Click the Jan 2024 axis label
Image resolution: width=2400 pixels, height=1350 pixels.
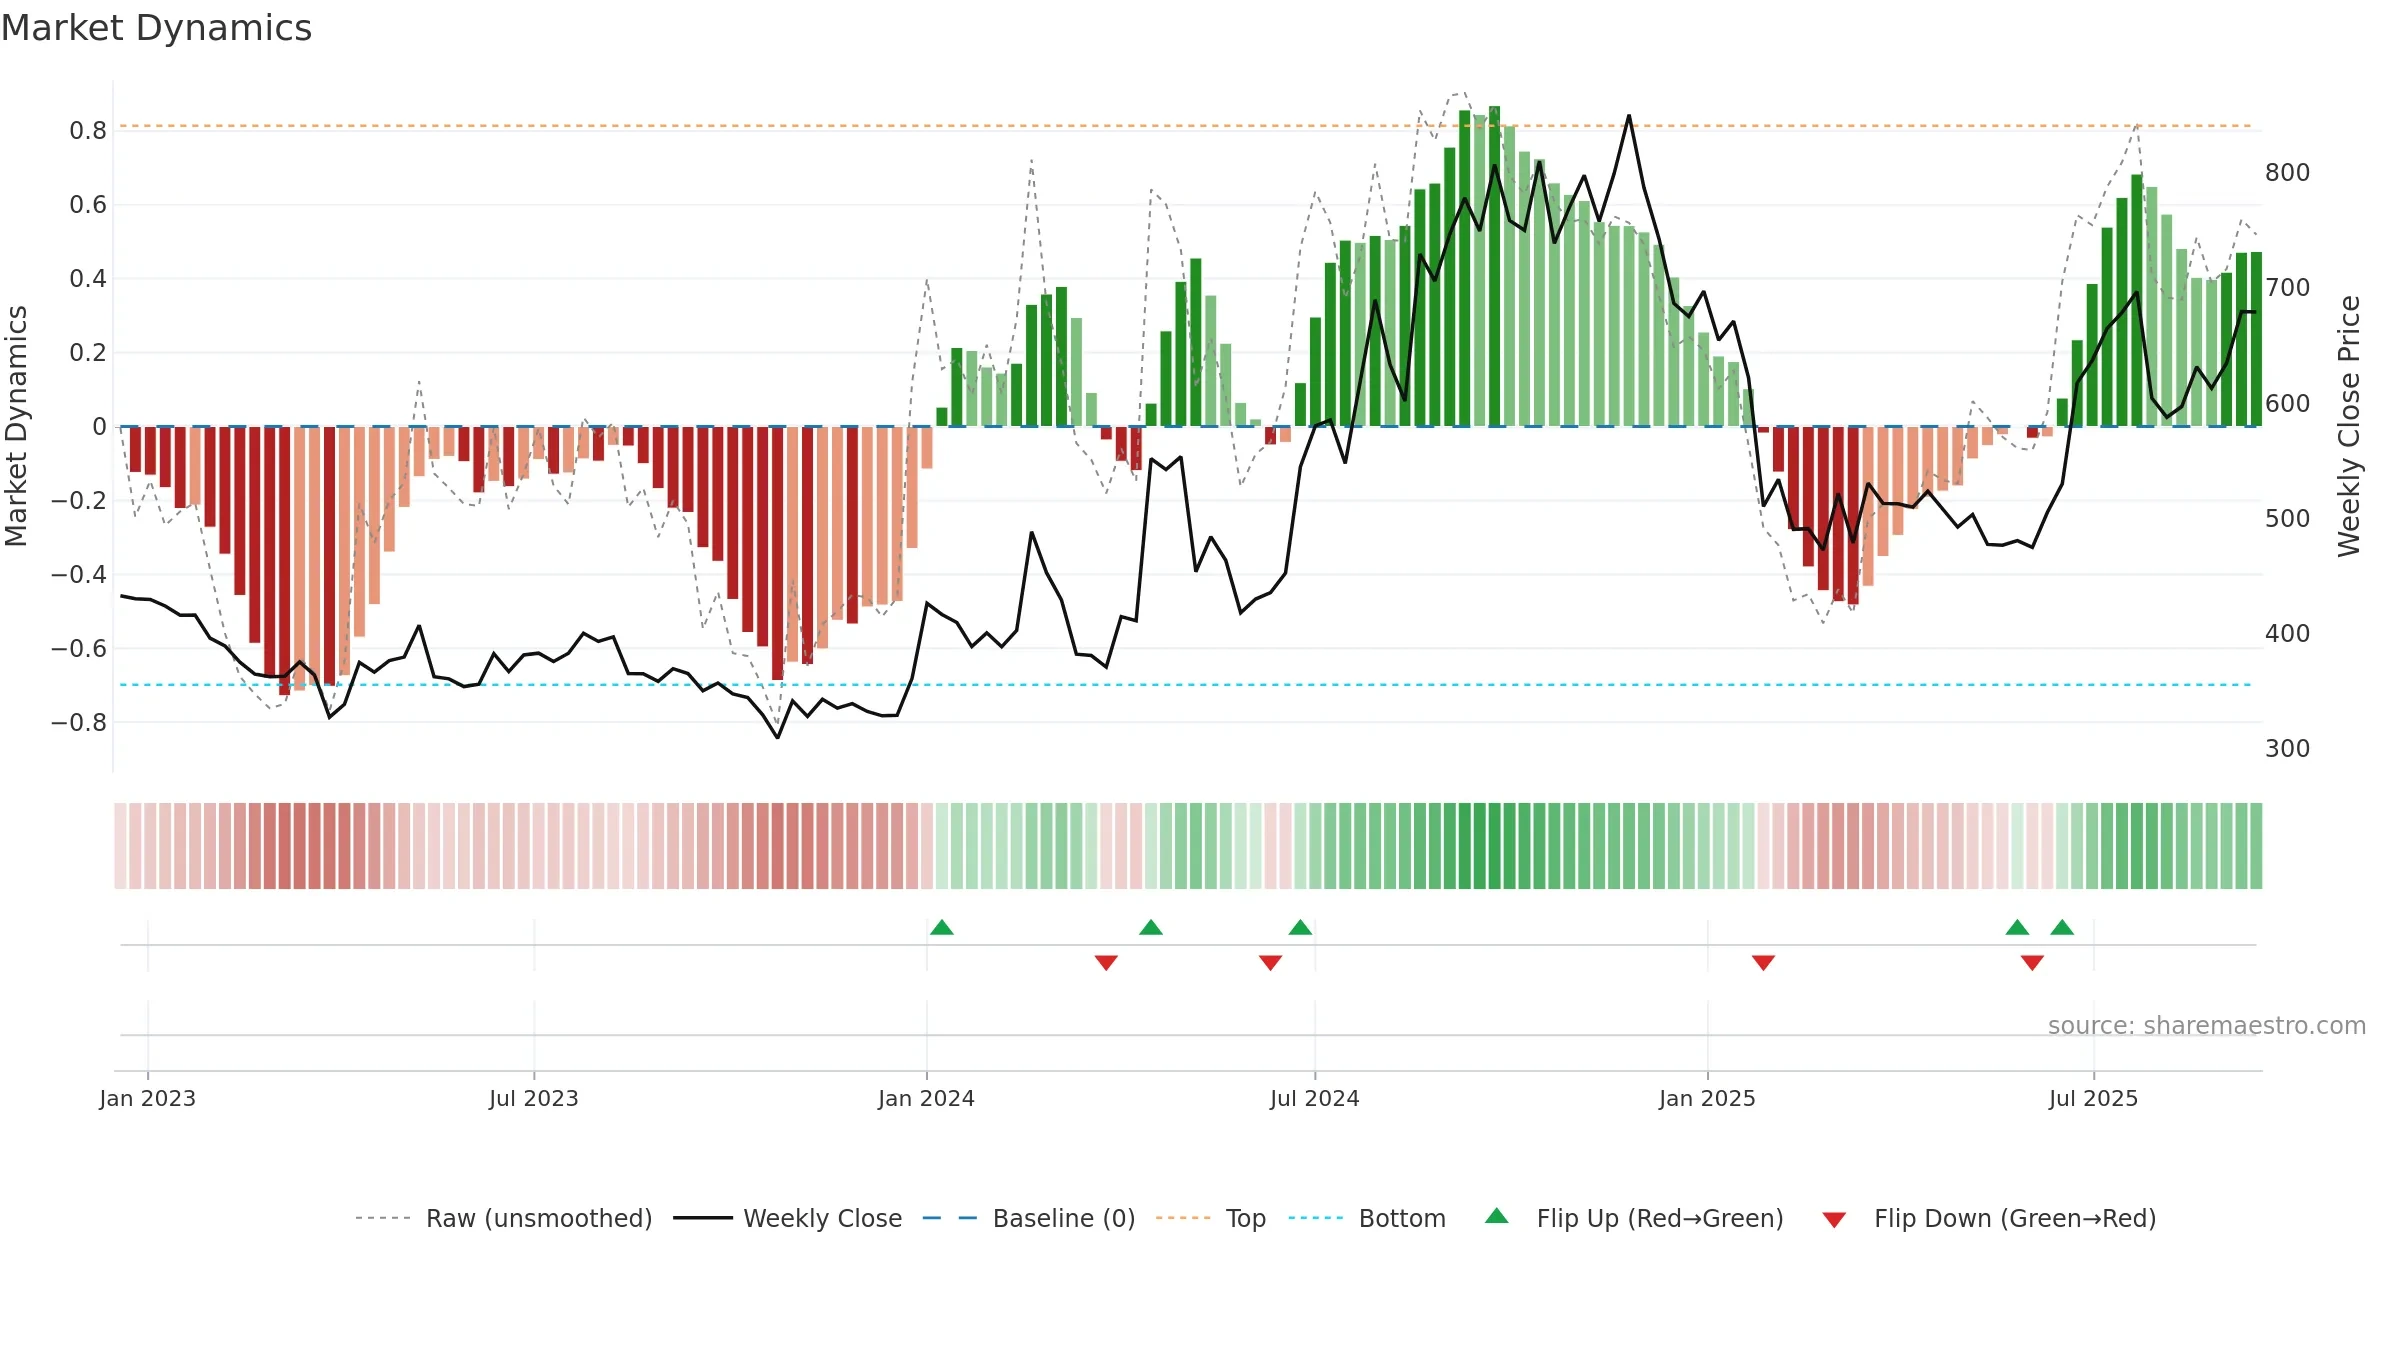tap(926, 1098)
